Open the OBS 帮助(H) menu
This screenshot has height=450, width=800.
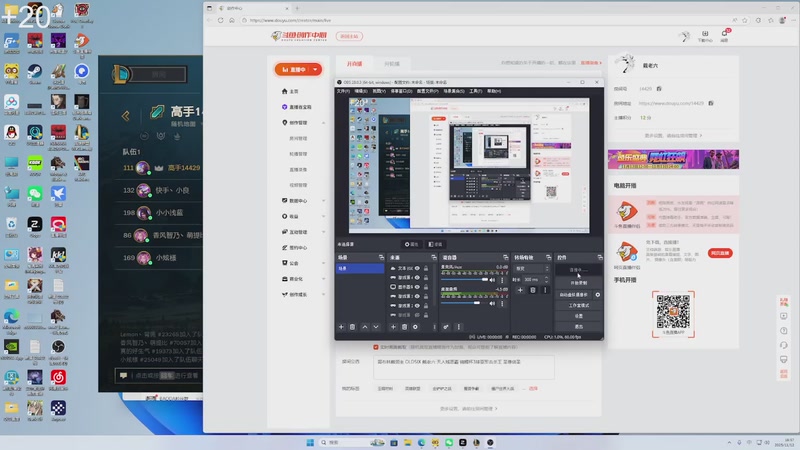pyautogui.click(x=494, y=91)
